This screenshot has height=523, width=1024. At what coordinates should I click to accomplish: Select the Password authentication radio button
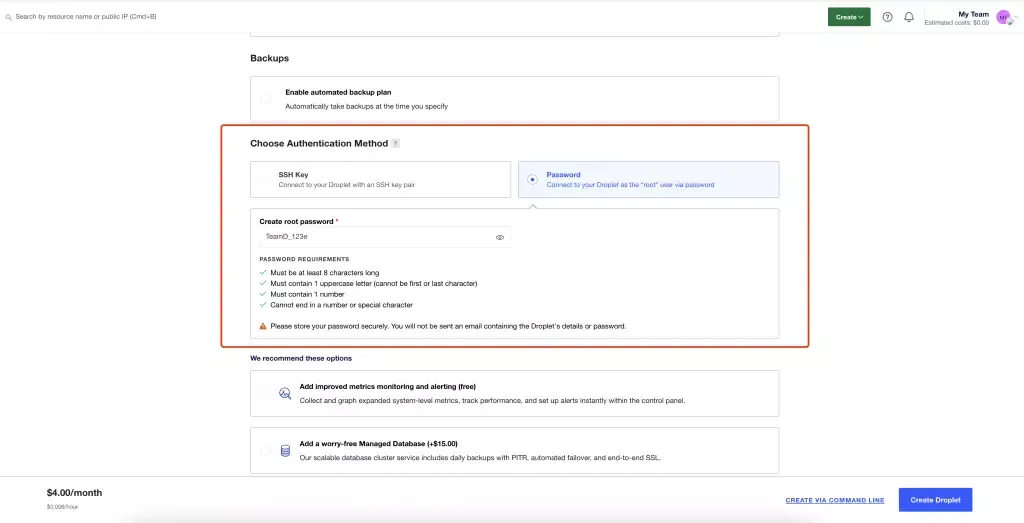(x=532, y=180)
